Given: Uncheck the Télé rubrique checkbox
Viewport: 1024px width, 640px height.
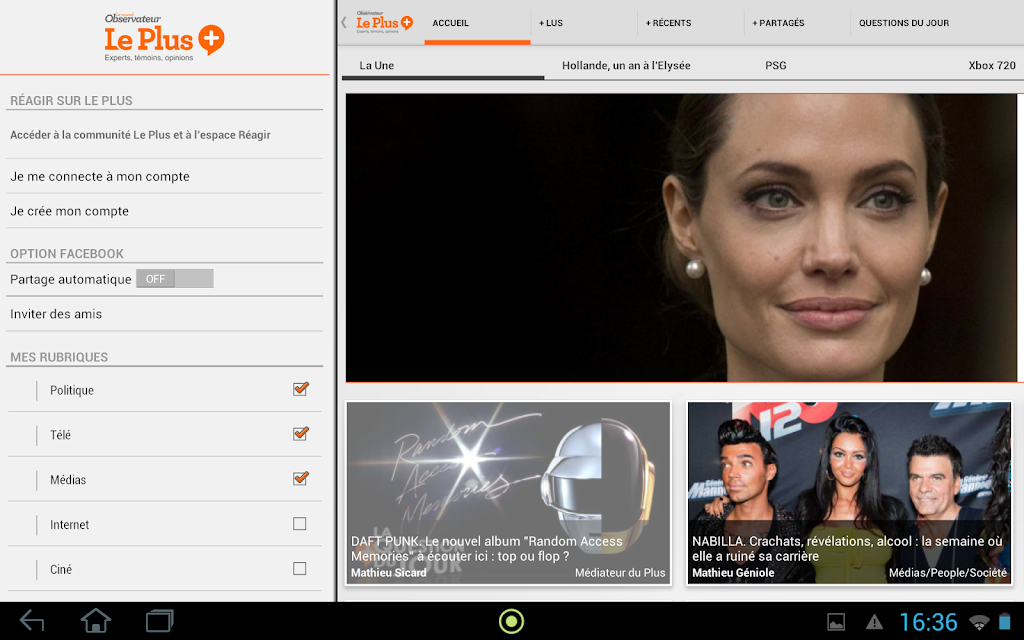Looking at the screenshot, I should click(300, 434).
